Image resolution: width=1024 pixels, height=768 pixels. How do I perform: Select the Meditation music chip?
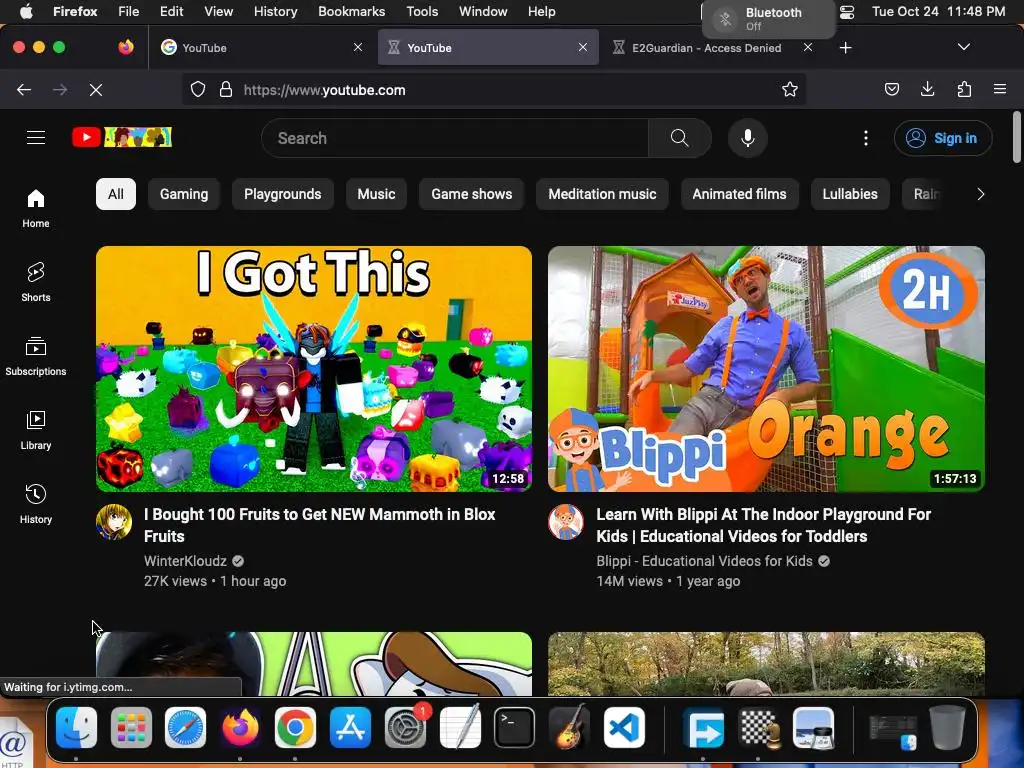tap(602, 194)
